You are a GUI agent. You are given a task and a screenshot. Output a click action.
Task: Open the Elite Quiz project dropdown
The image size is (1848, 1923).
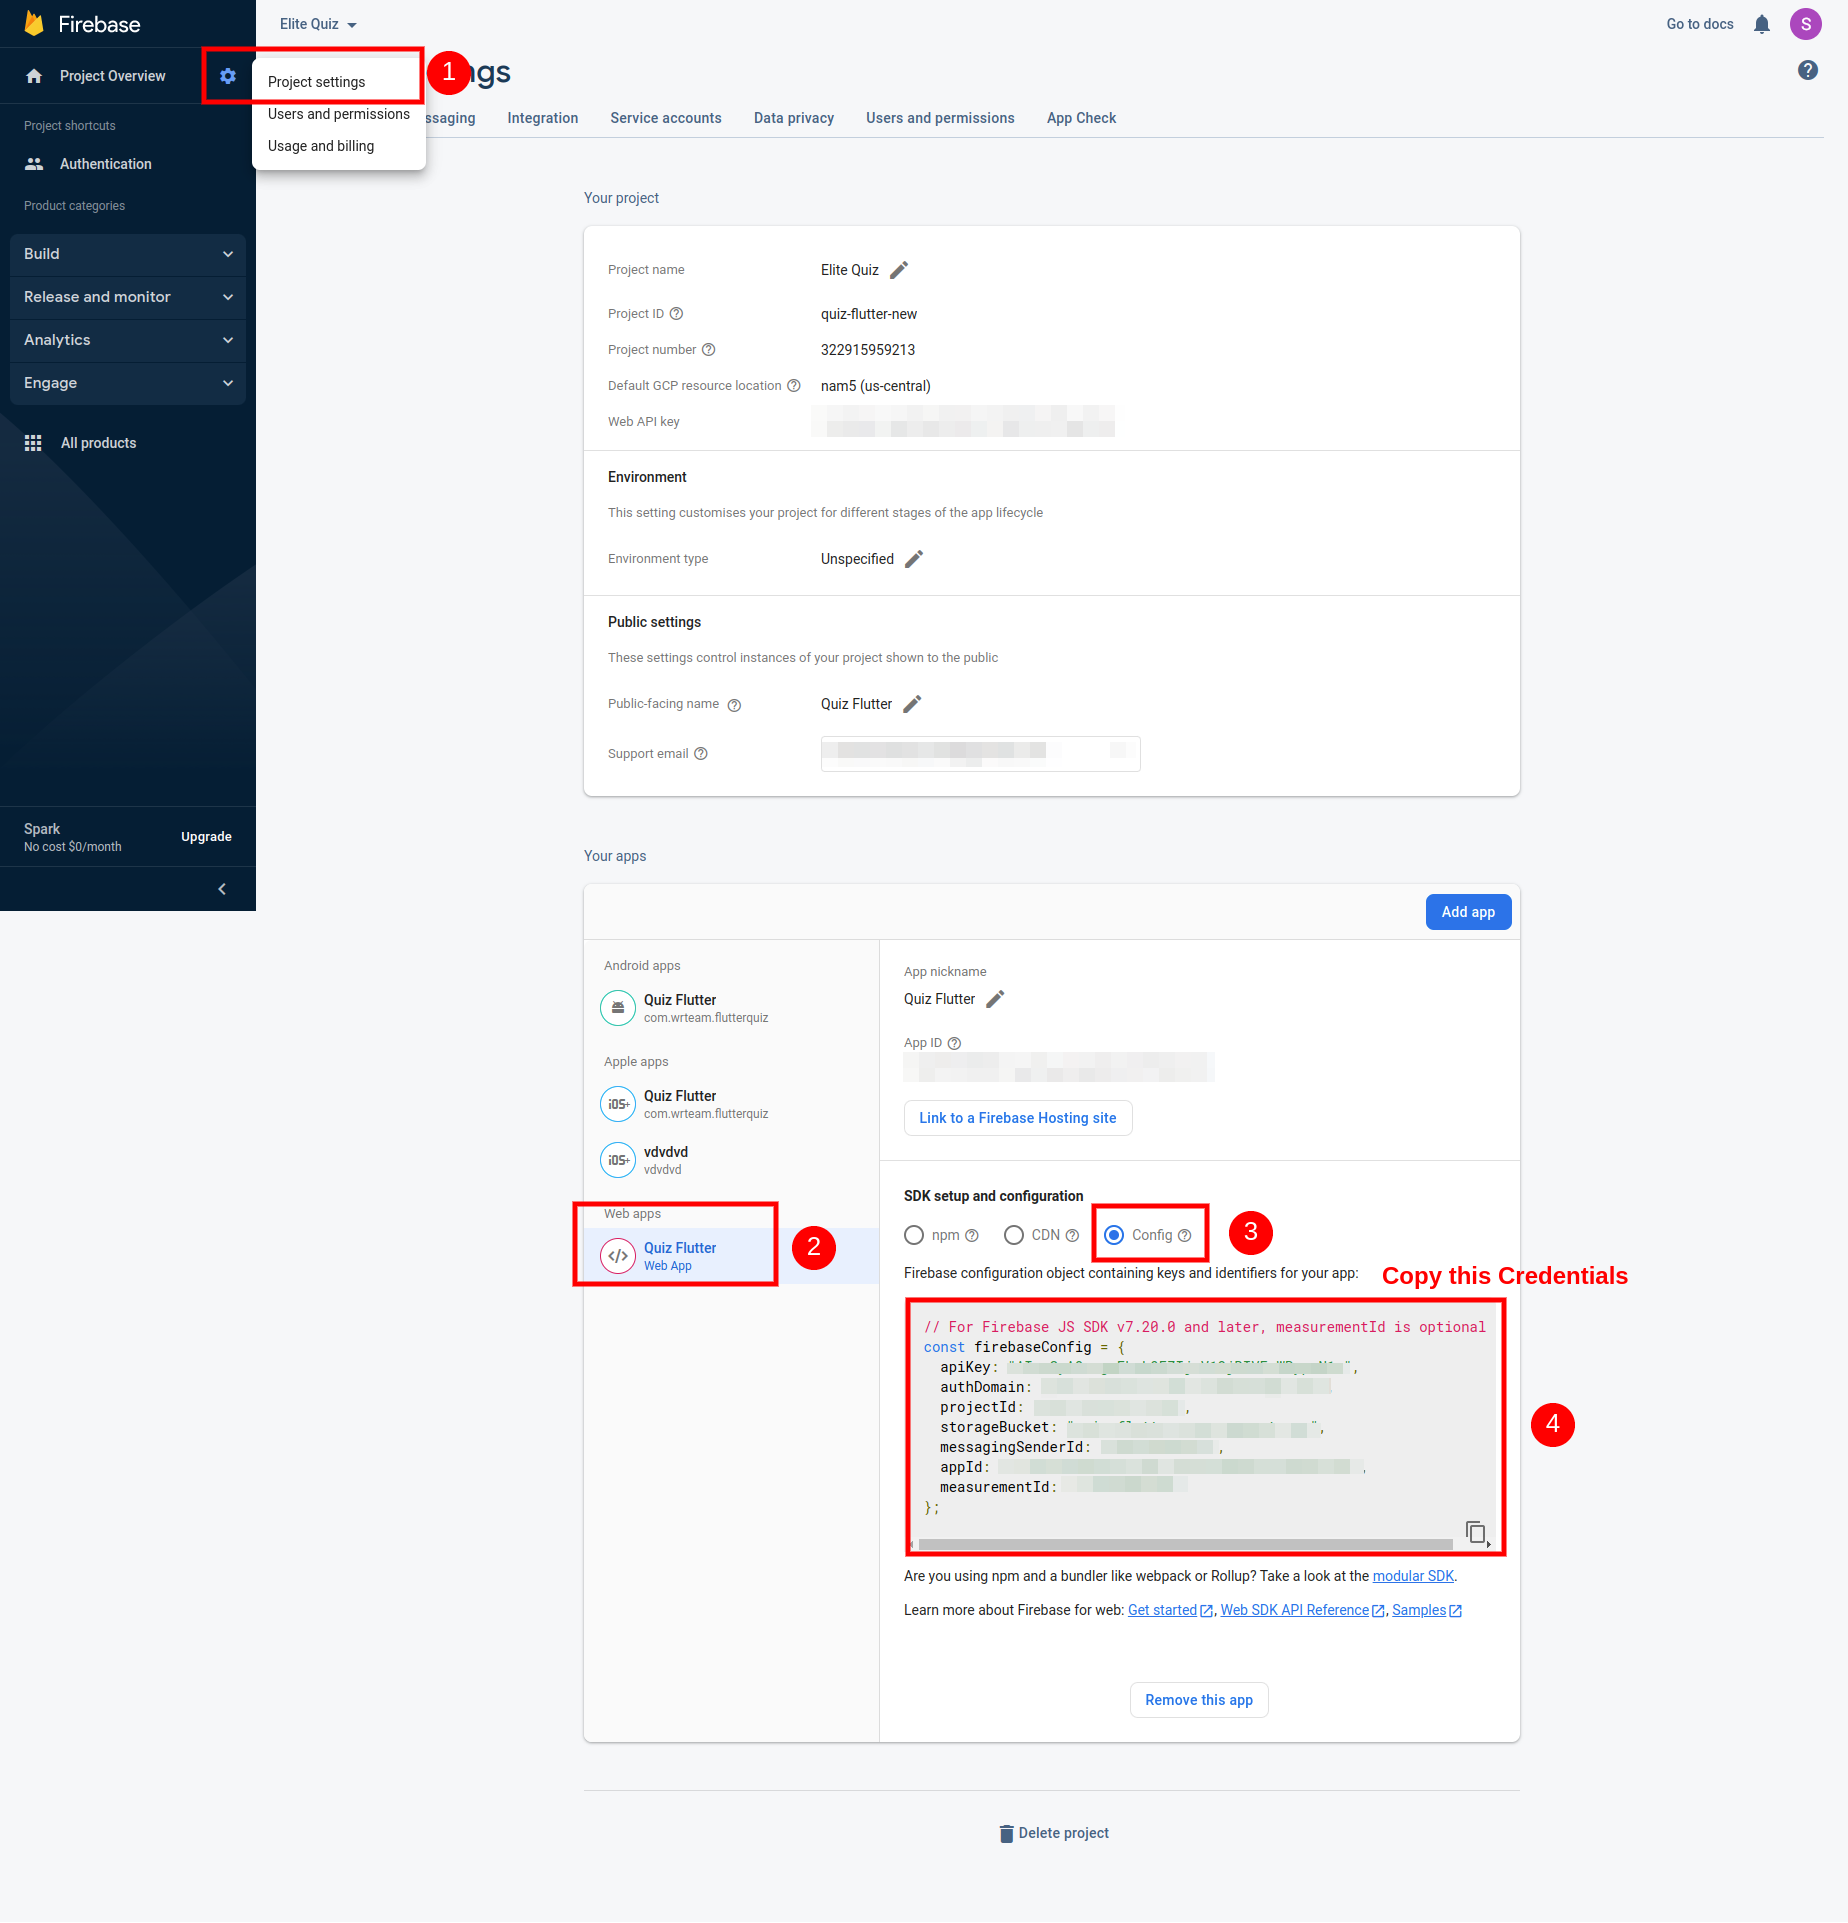pos(315,23)
